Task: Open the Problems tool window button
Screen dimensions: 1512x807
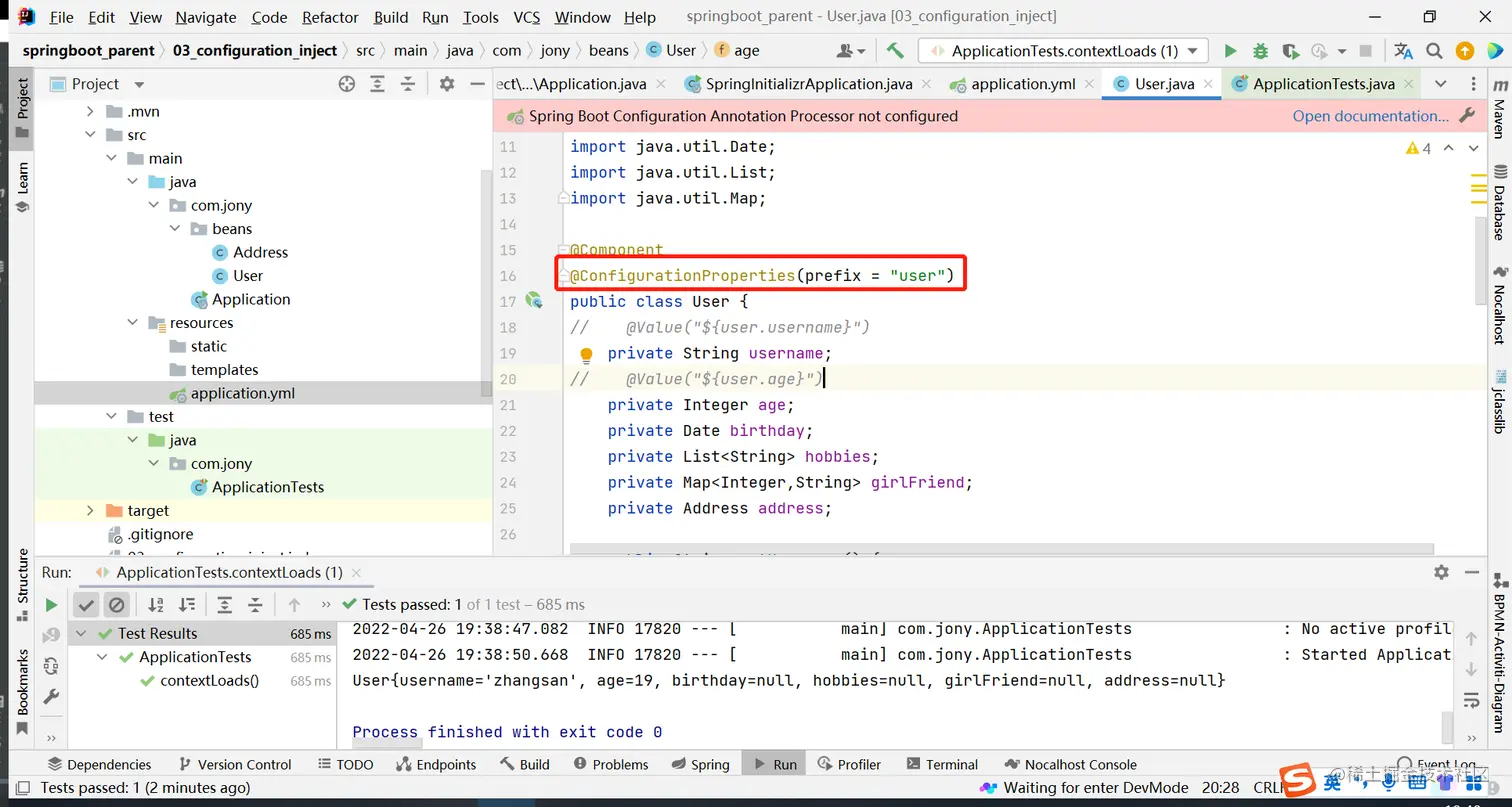Action: click(x=610, y=765)
